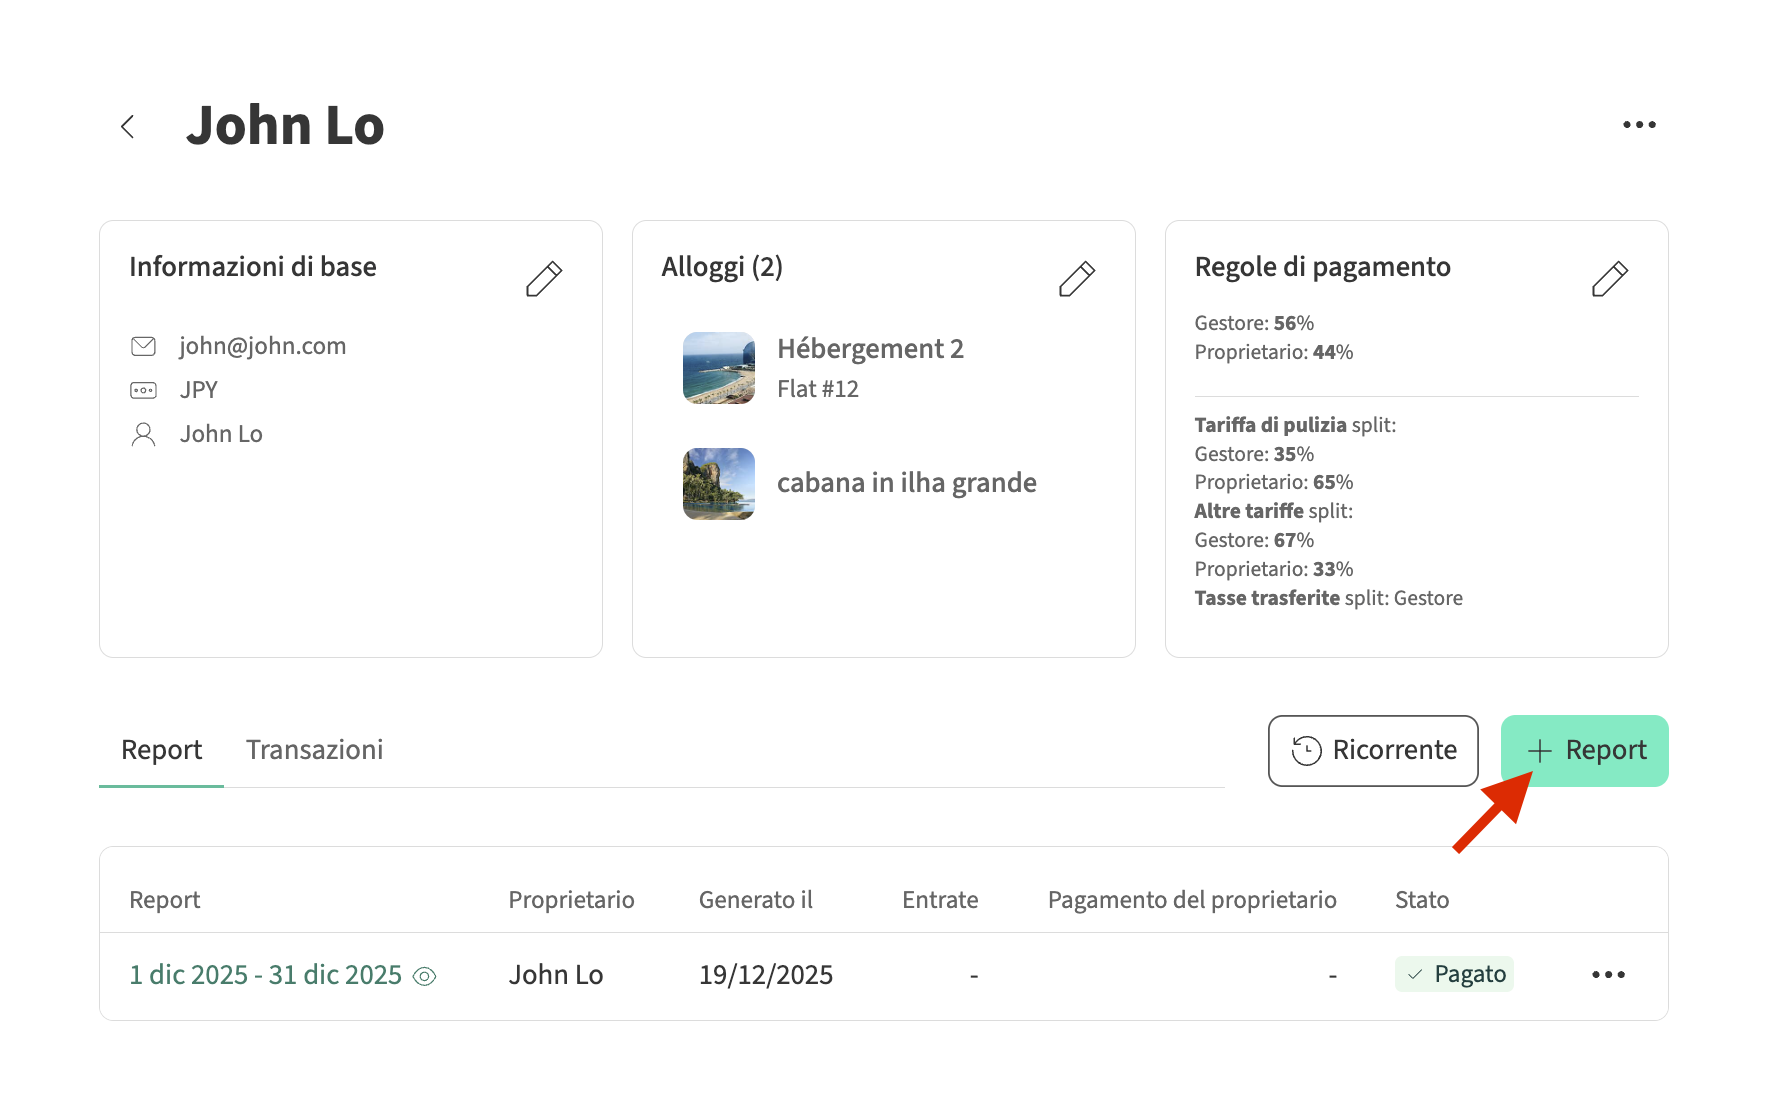The width and height of the screenshot is (1778, 1110).
Task: Create a new report with + Report
Action: [x=1585, y=751]
